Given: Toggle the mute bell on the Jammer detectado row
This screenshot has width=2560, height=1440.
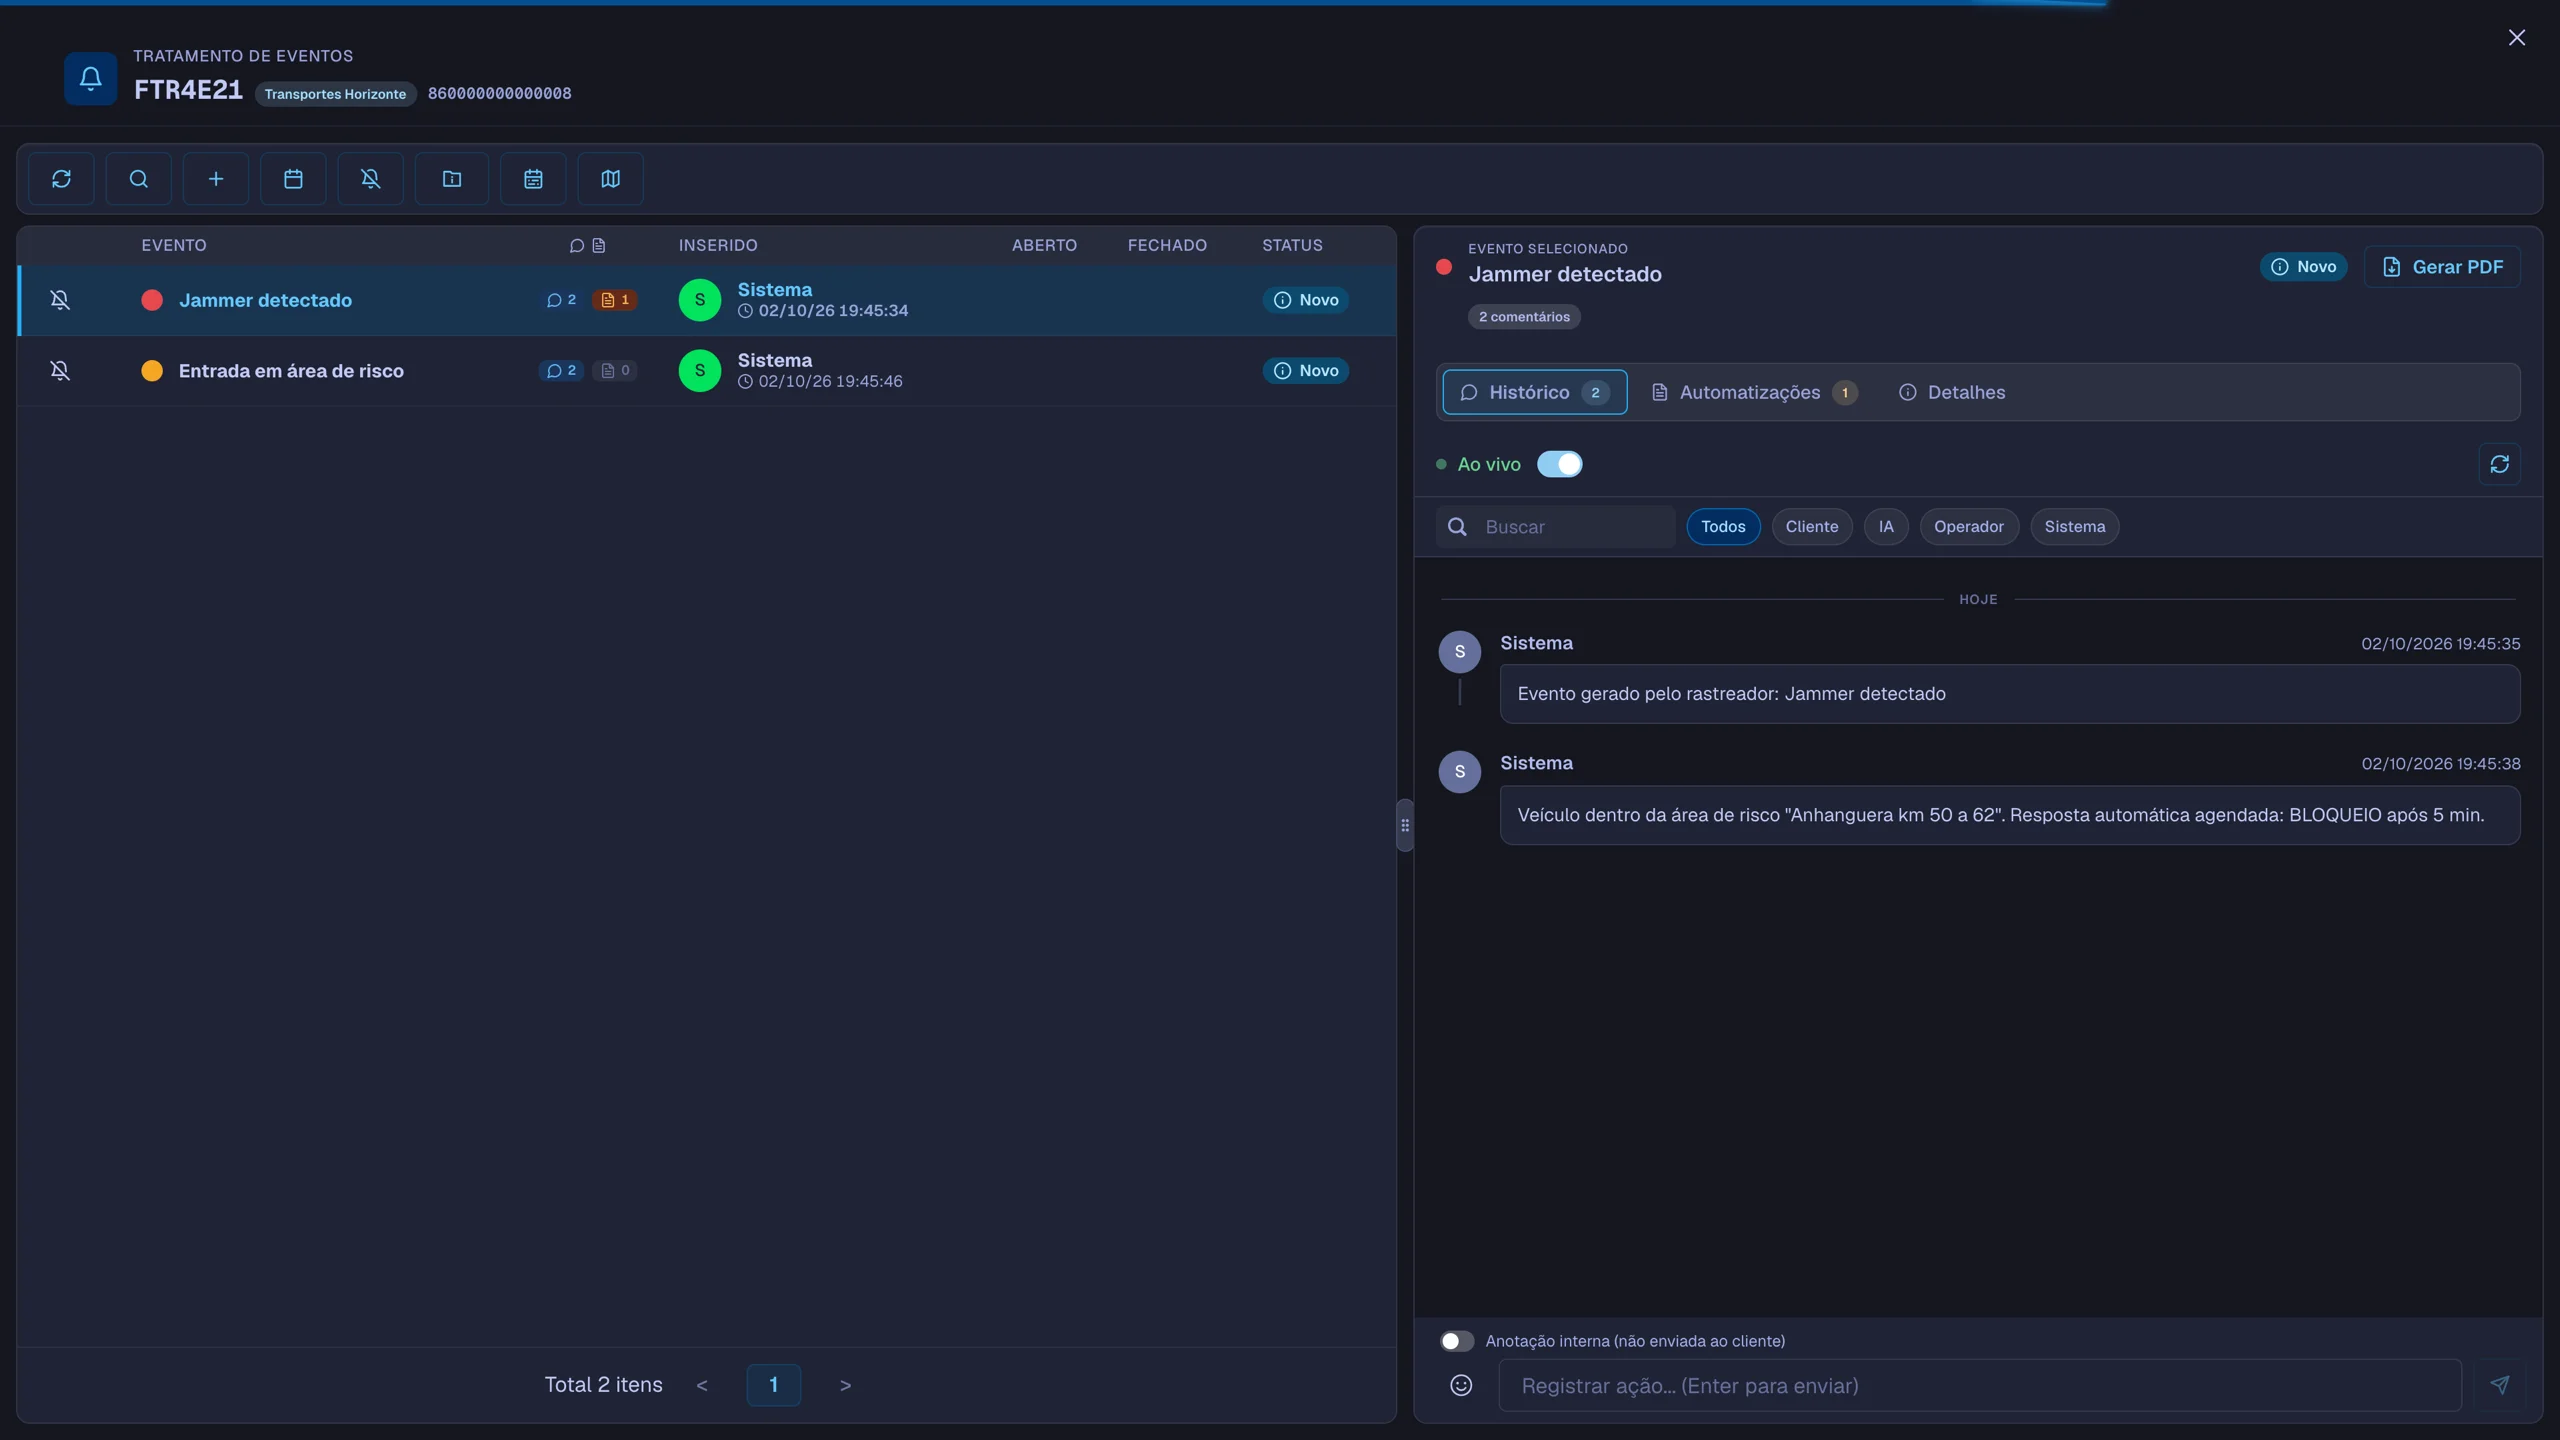Looking at the screenshot, I should [x=60, y=300].
